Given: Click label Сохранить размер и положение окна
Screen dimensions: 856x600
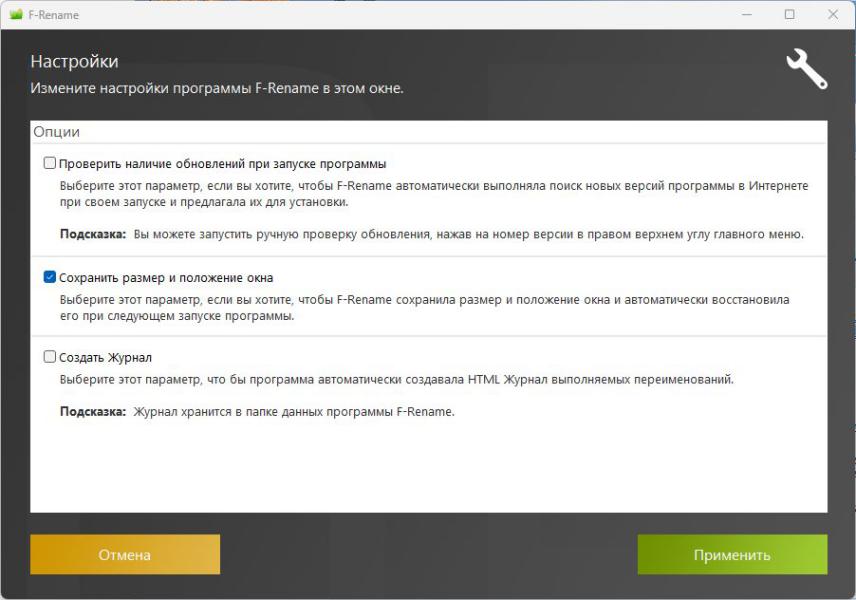Looking at the screenshot, I should click(166, 278).
